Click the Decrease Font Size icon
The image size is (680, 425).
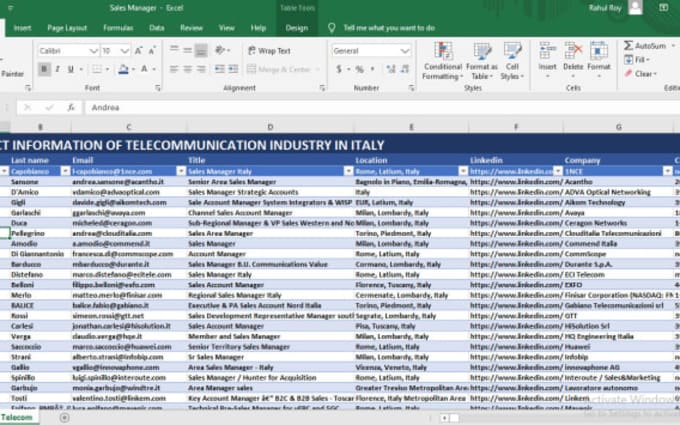tap(152, 51)
